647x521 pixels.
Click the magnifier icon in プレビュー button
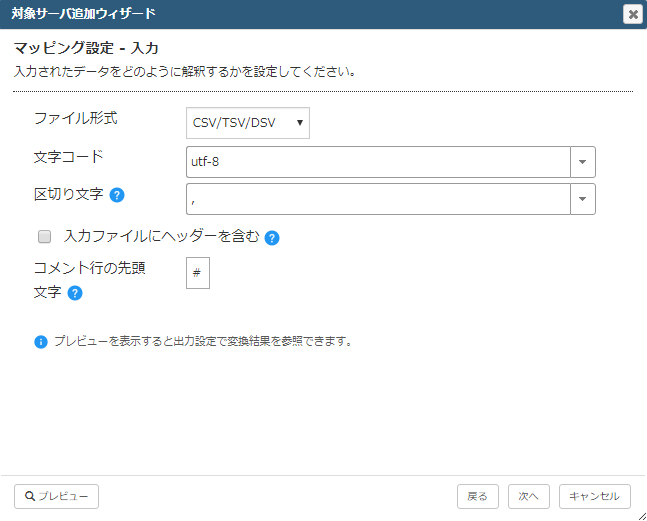30,496
